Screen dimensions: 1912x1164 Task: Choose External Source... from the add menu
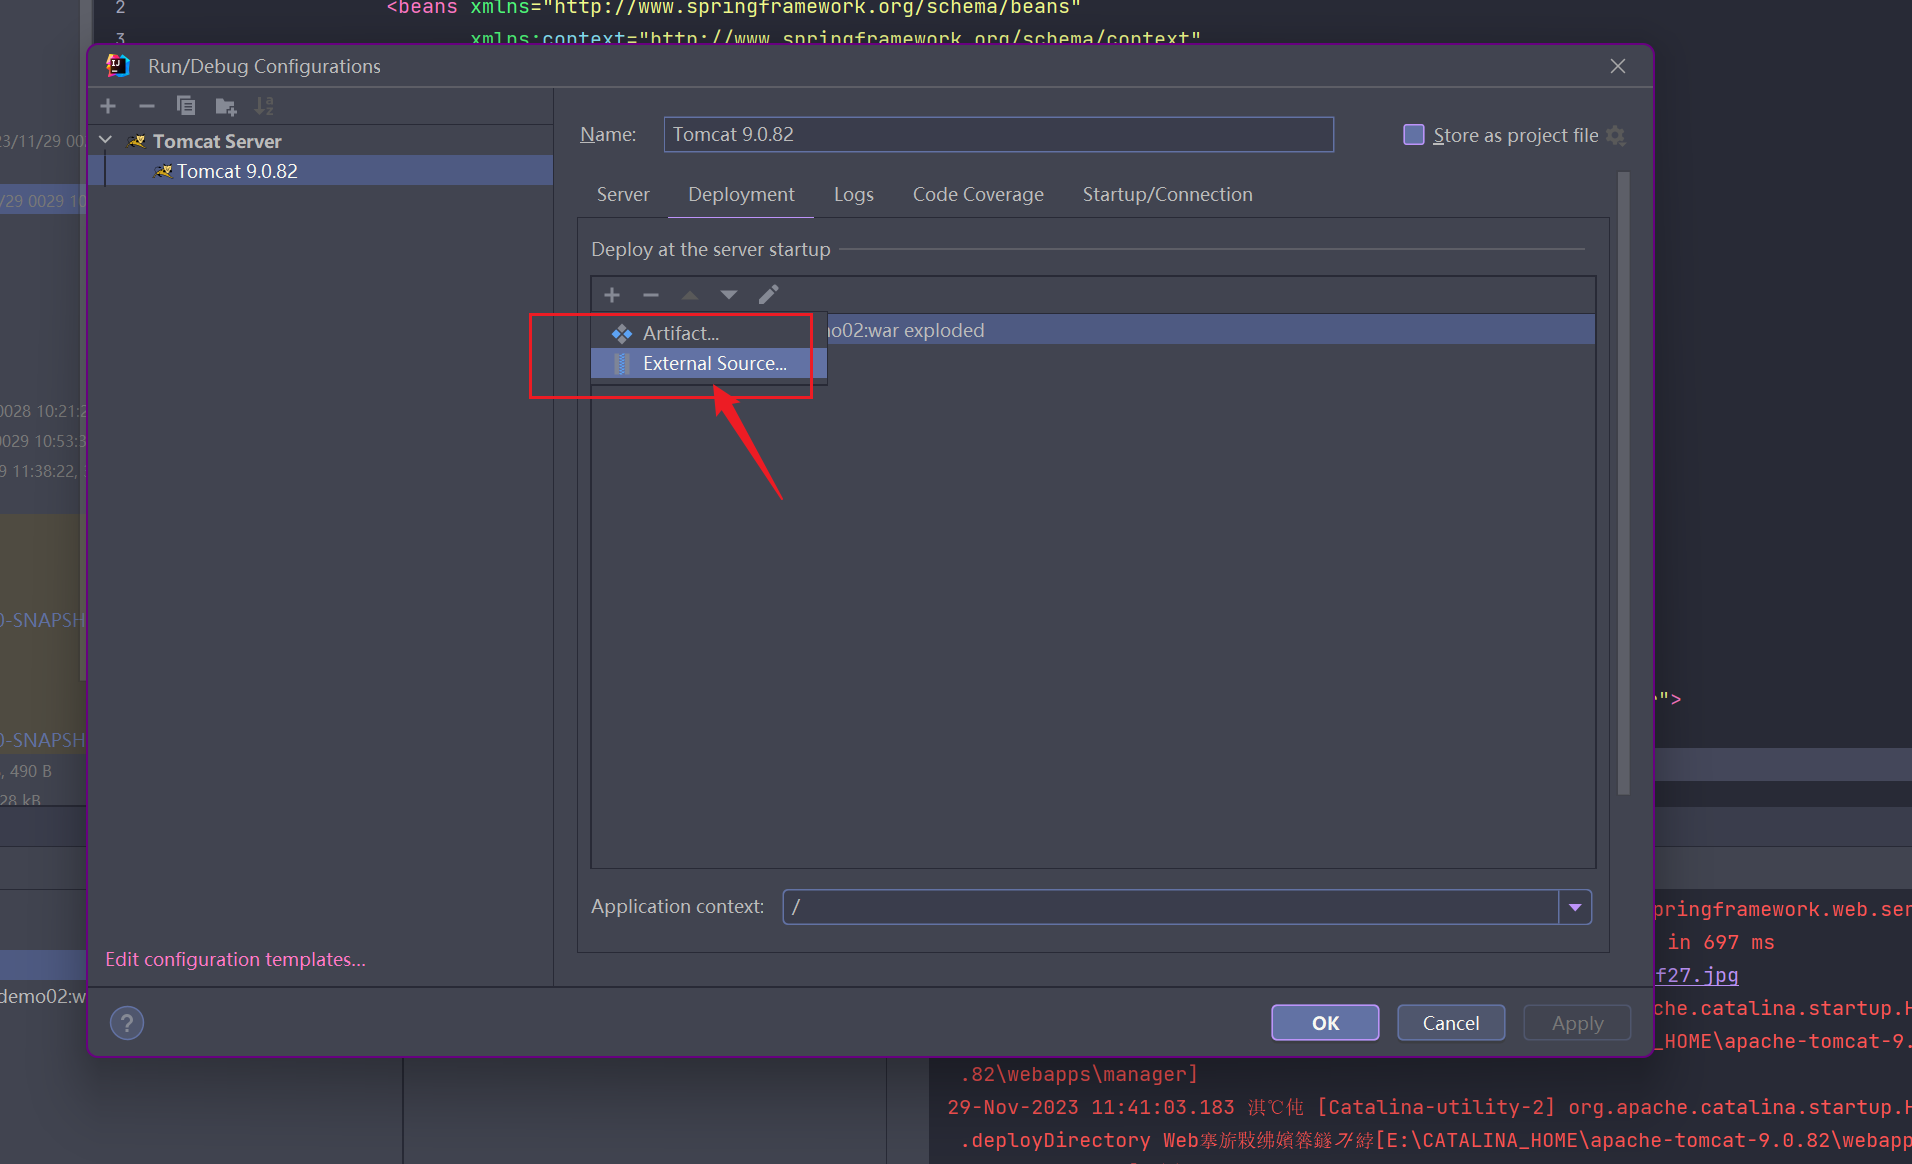pyautogui.click(x=709, y=363)
